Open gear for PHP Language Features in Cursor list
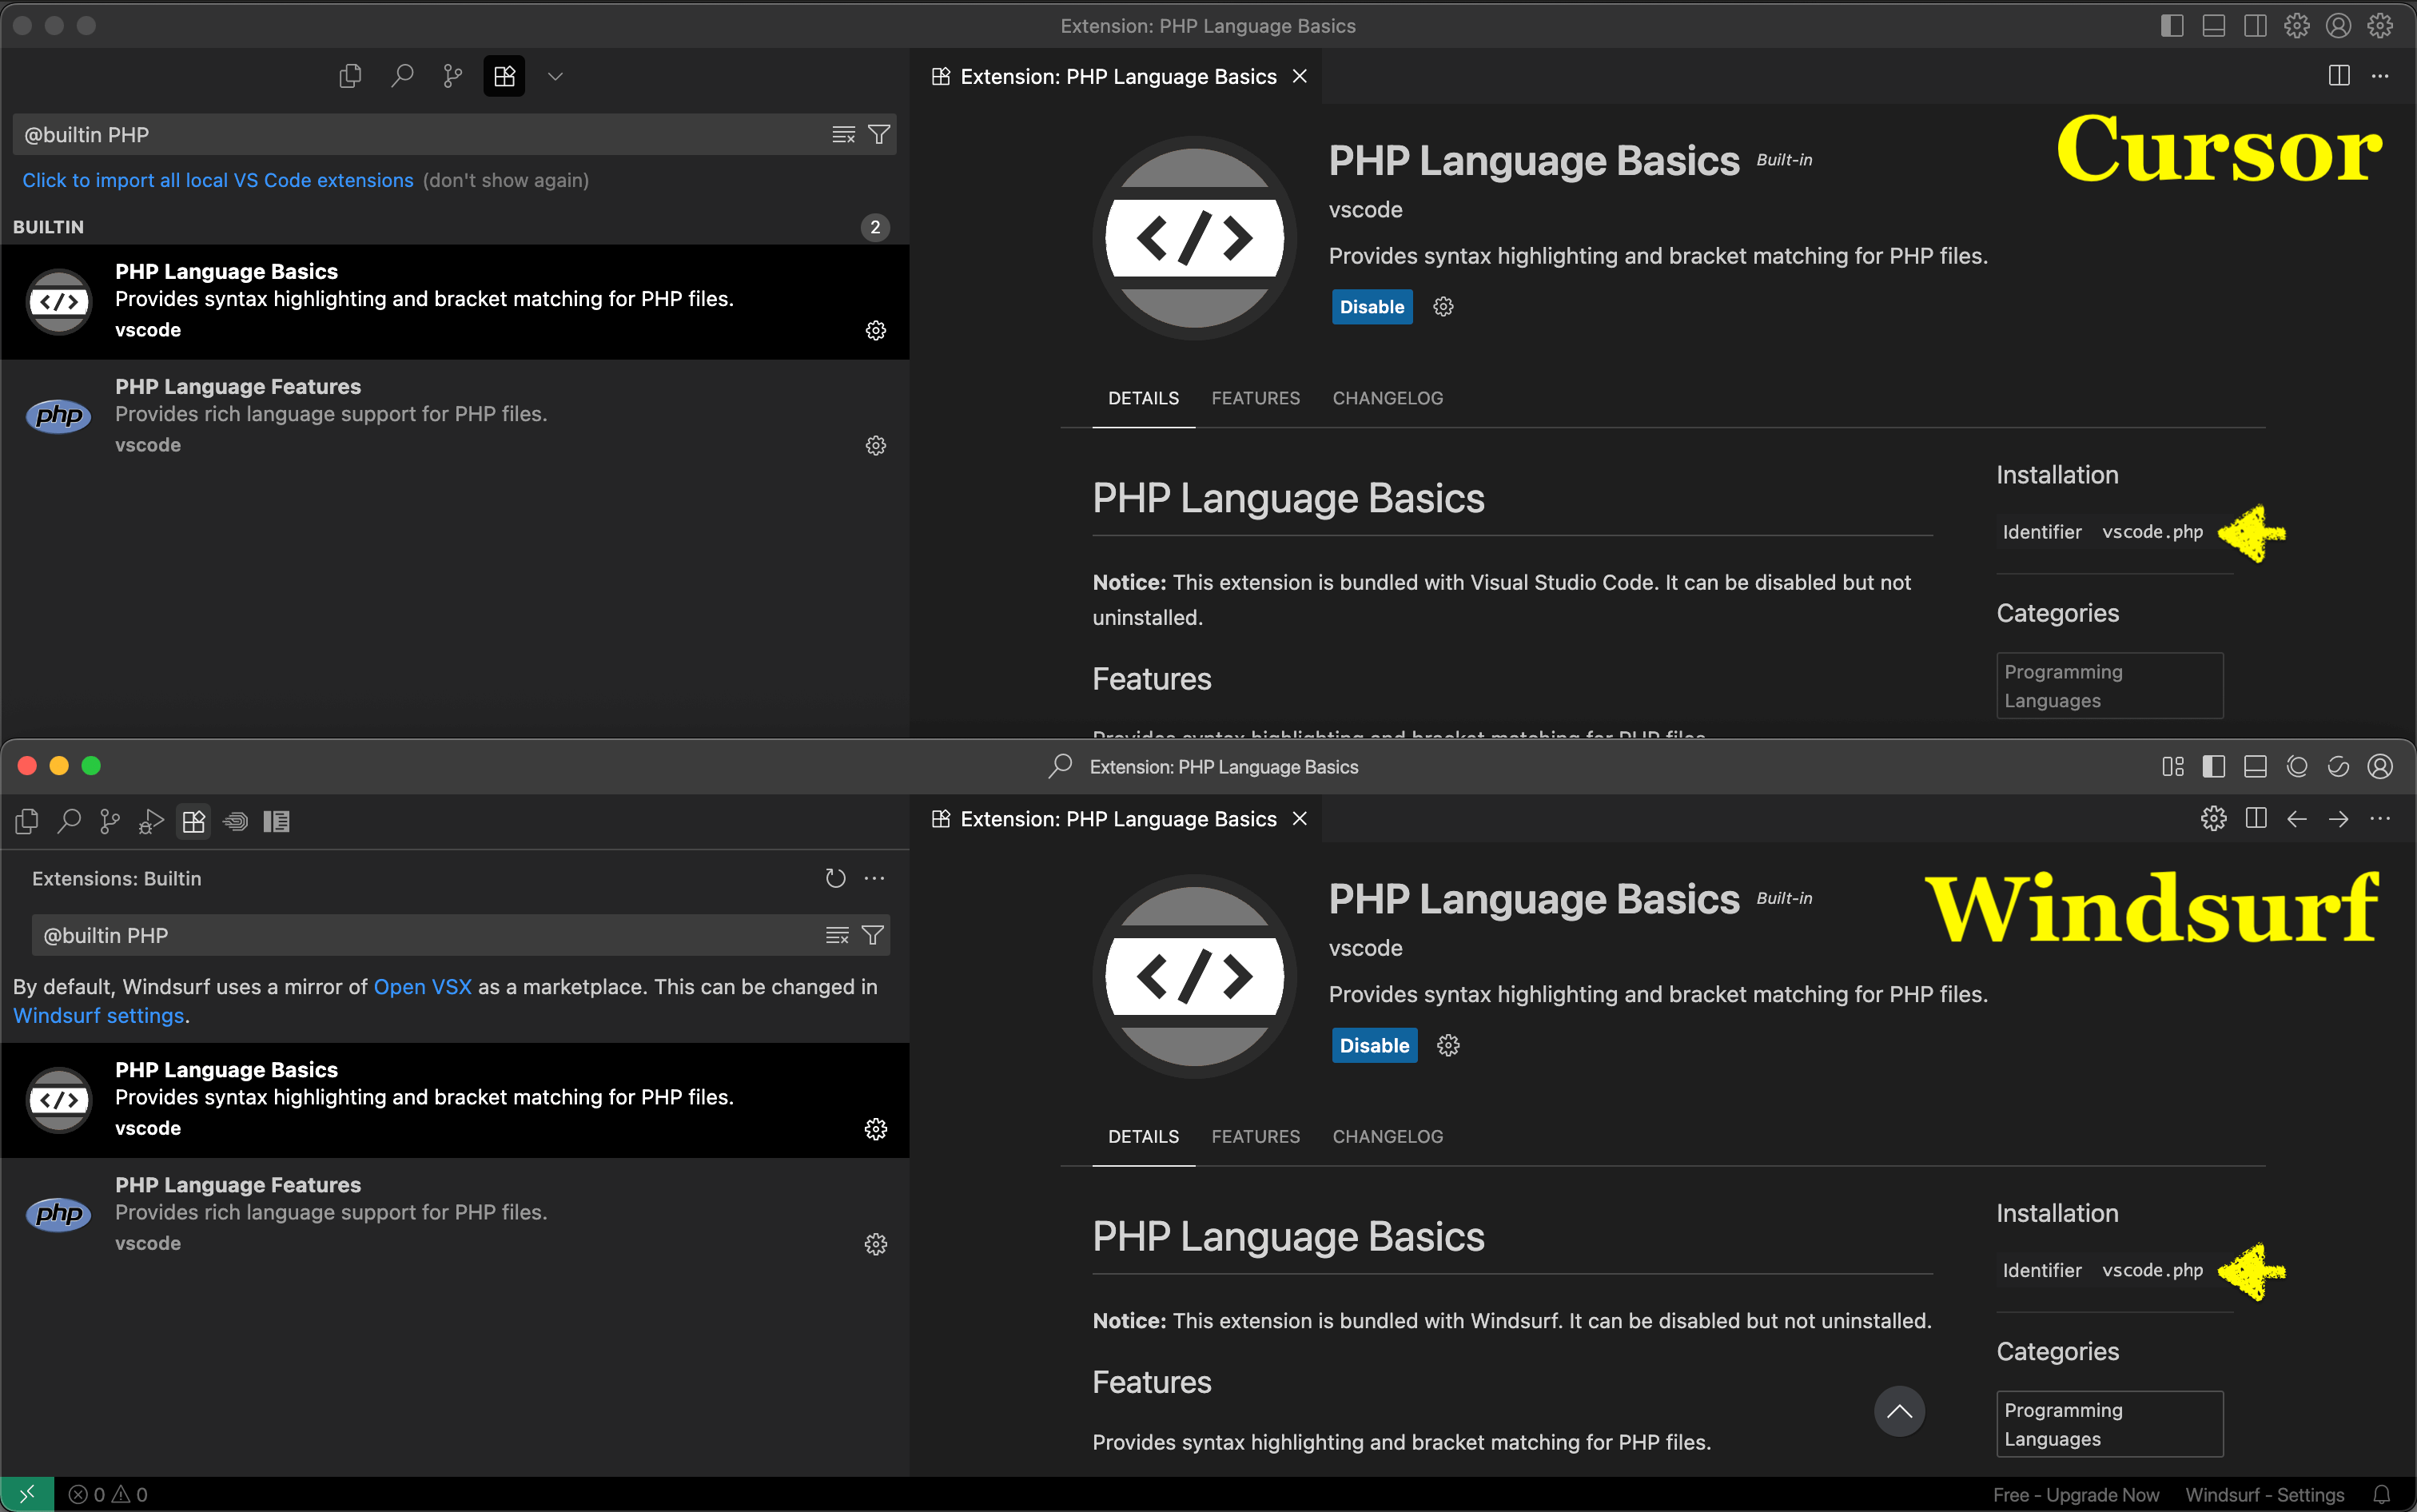The image size is (2417, 1512). [x=876, y=445]
